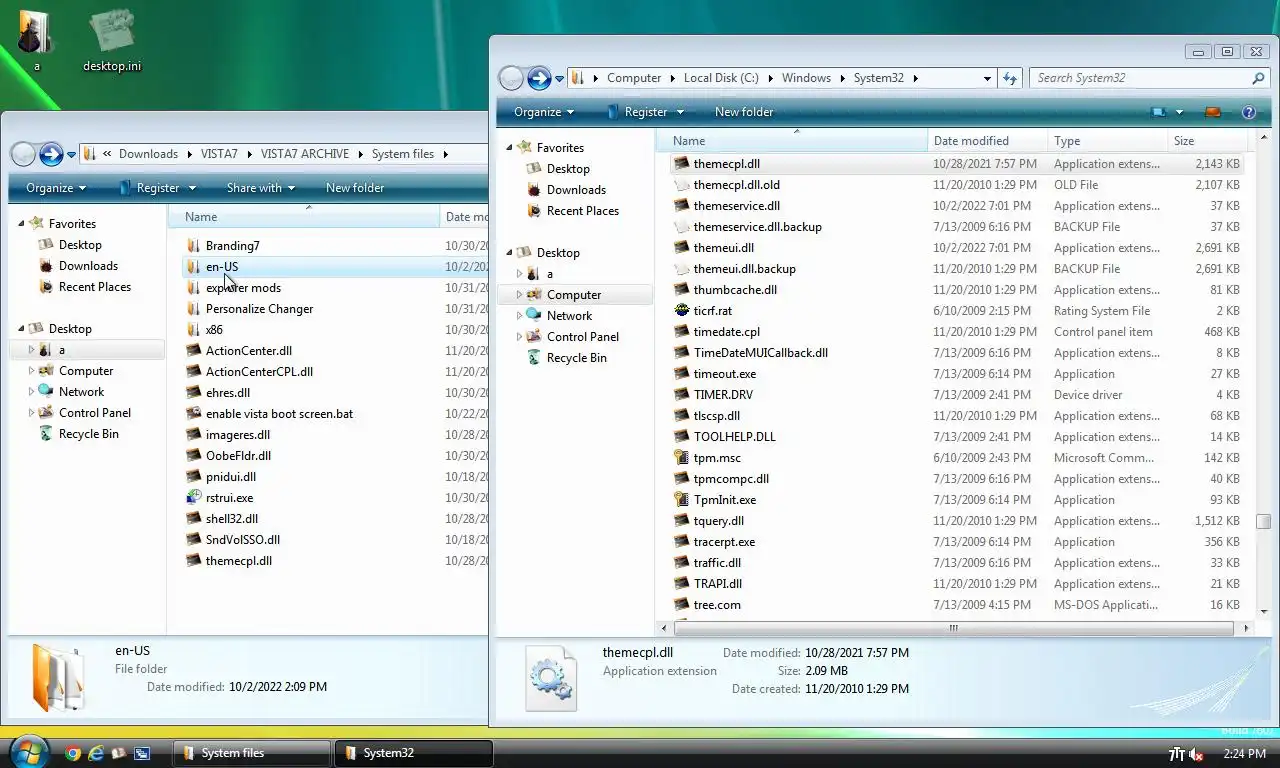Click the System32 vertical scrollbar thumb
Viewport: 1280px width, 768px height.
tap(1264, 521)
